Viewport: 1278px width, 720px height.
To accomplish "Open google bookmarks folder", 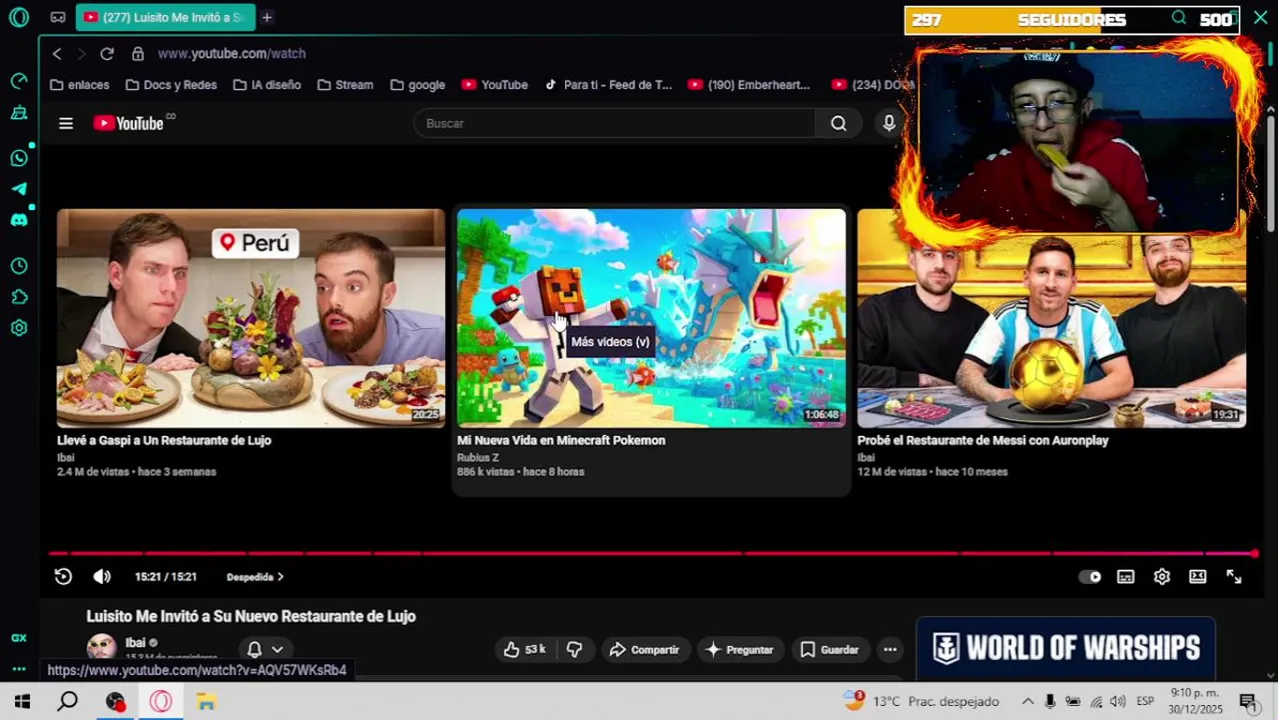I will tap(418, 85).
